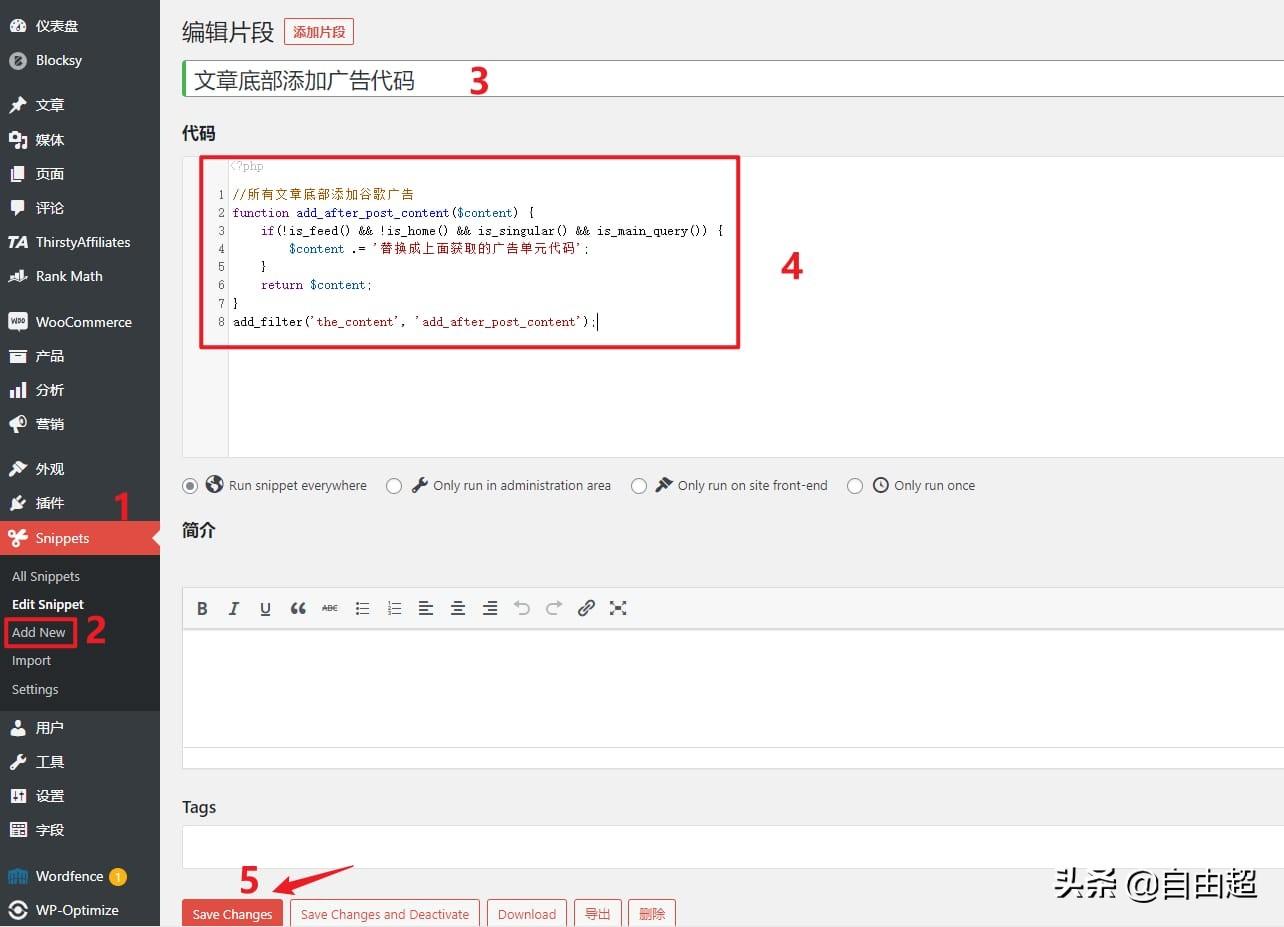The width and height of the screenshot is (1284, 927).
Task: Open Add New snippet submenu
Action: pyautogui.click(x=39, y=632)
